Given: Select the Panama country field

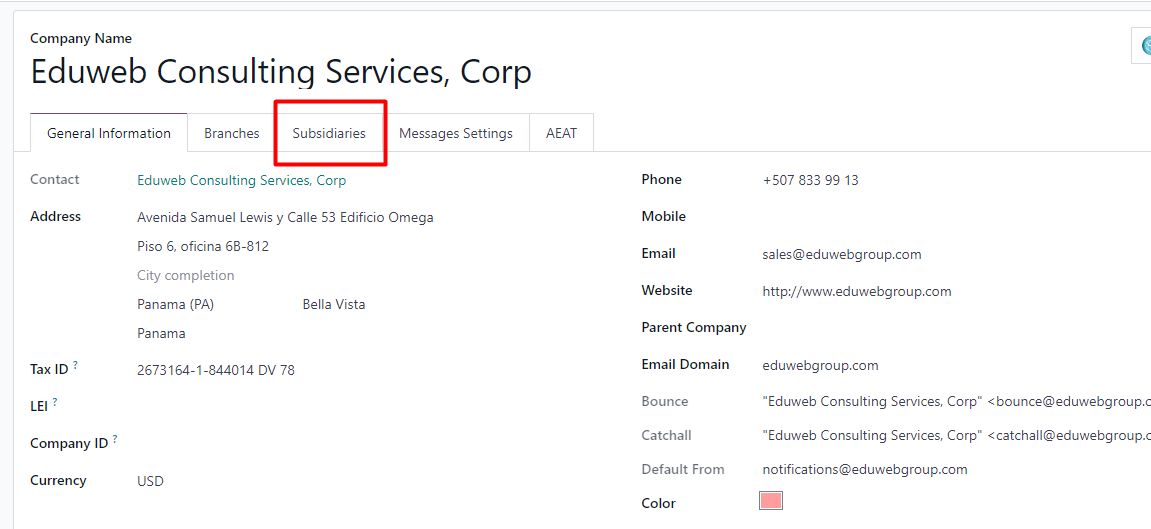Looking at the screenshot, I should click(x=161, y=334).
